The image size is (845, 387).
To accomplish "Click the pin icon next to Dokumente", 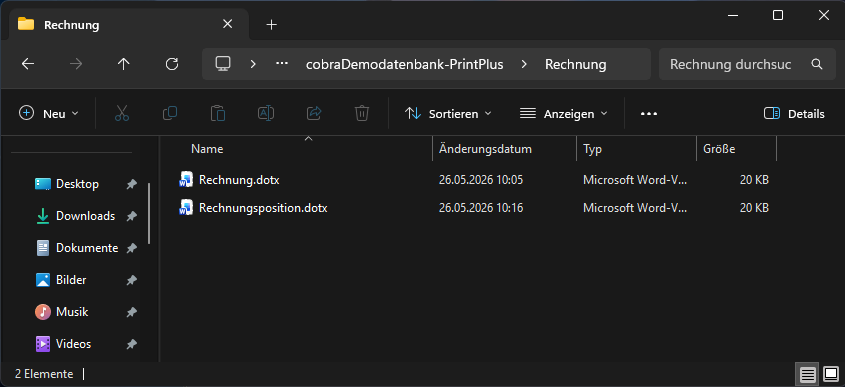I will (x=131, y=248).
